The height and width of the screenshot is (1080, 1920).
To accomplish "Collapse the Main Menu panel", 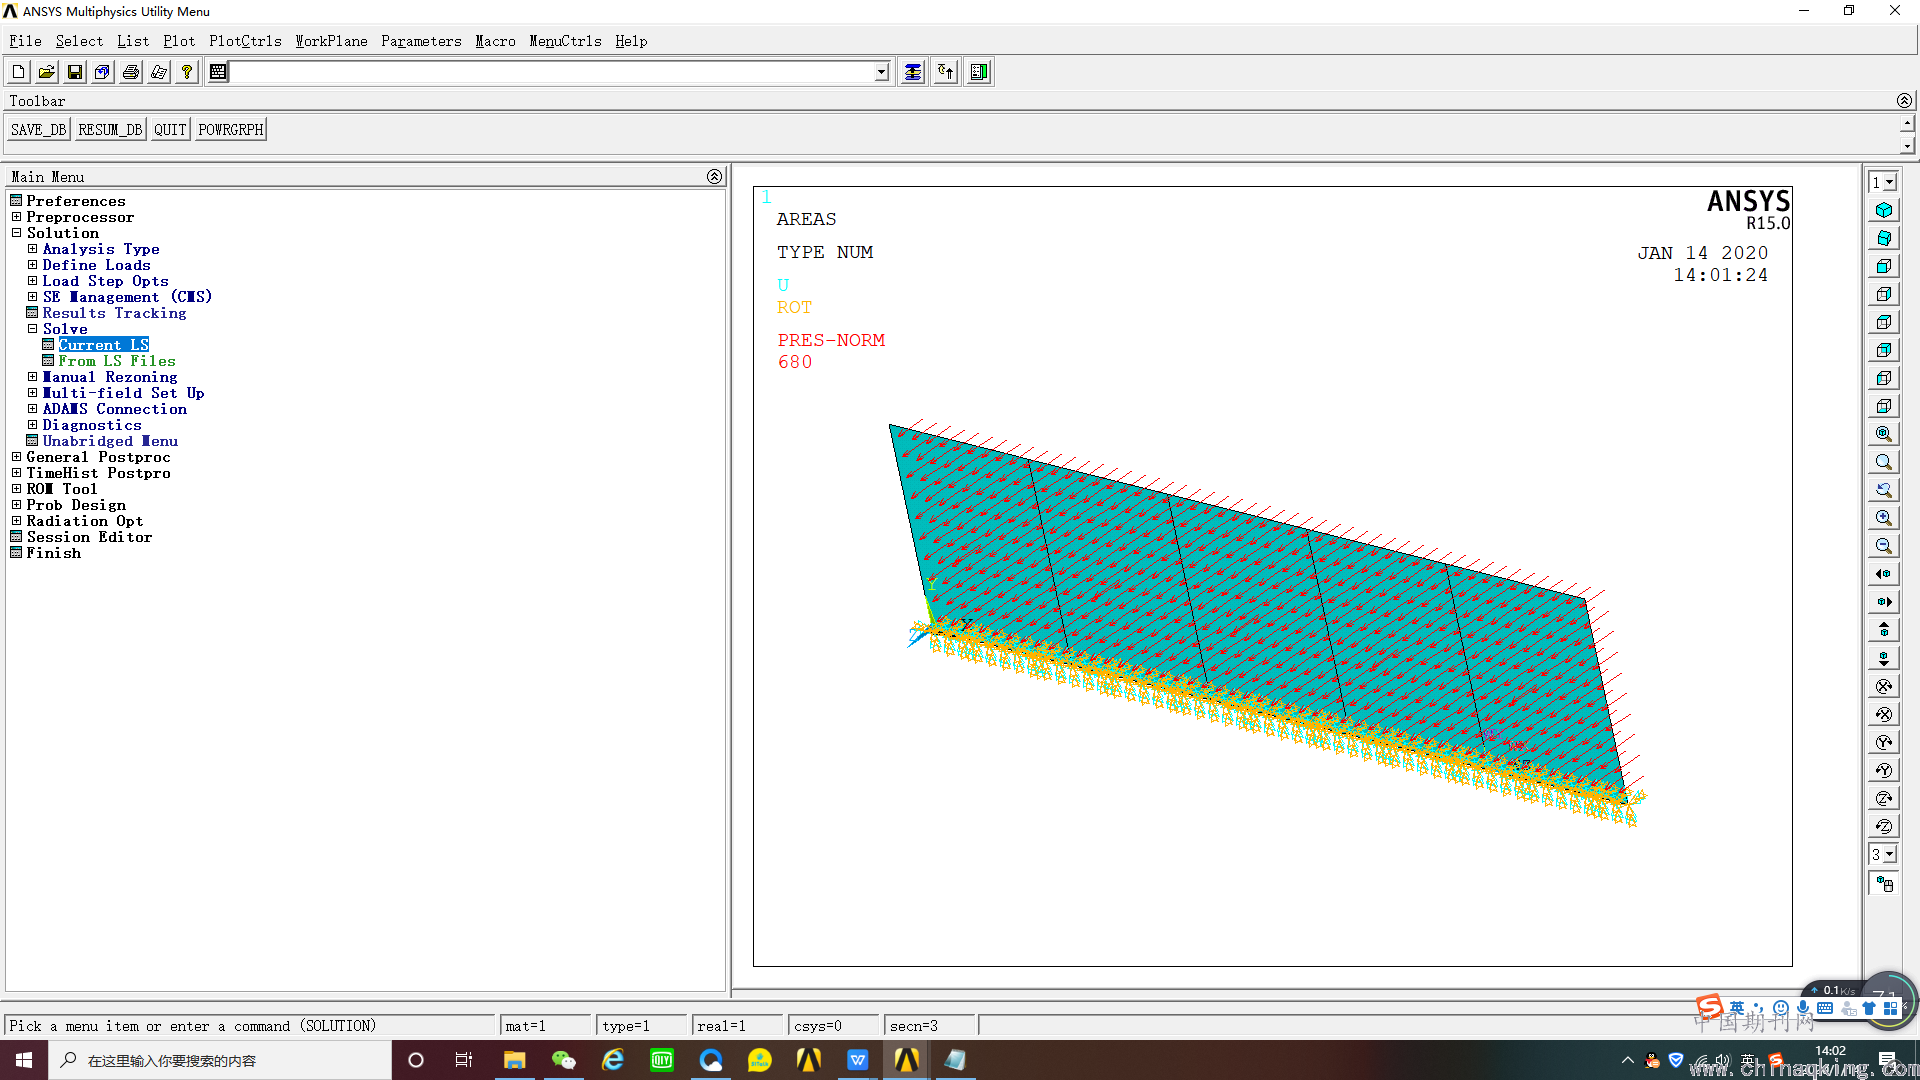I will coord(714,177).
